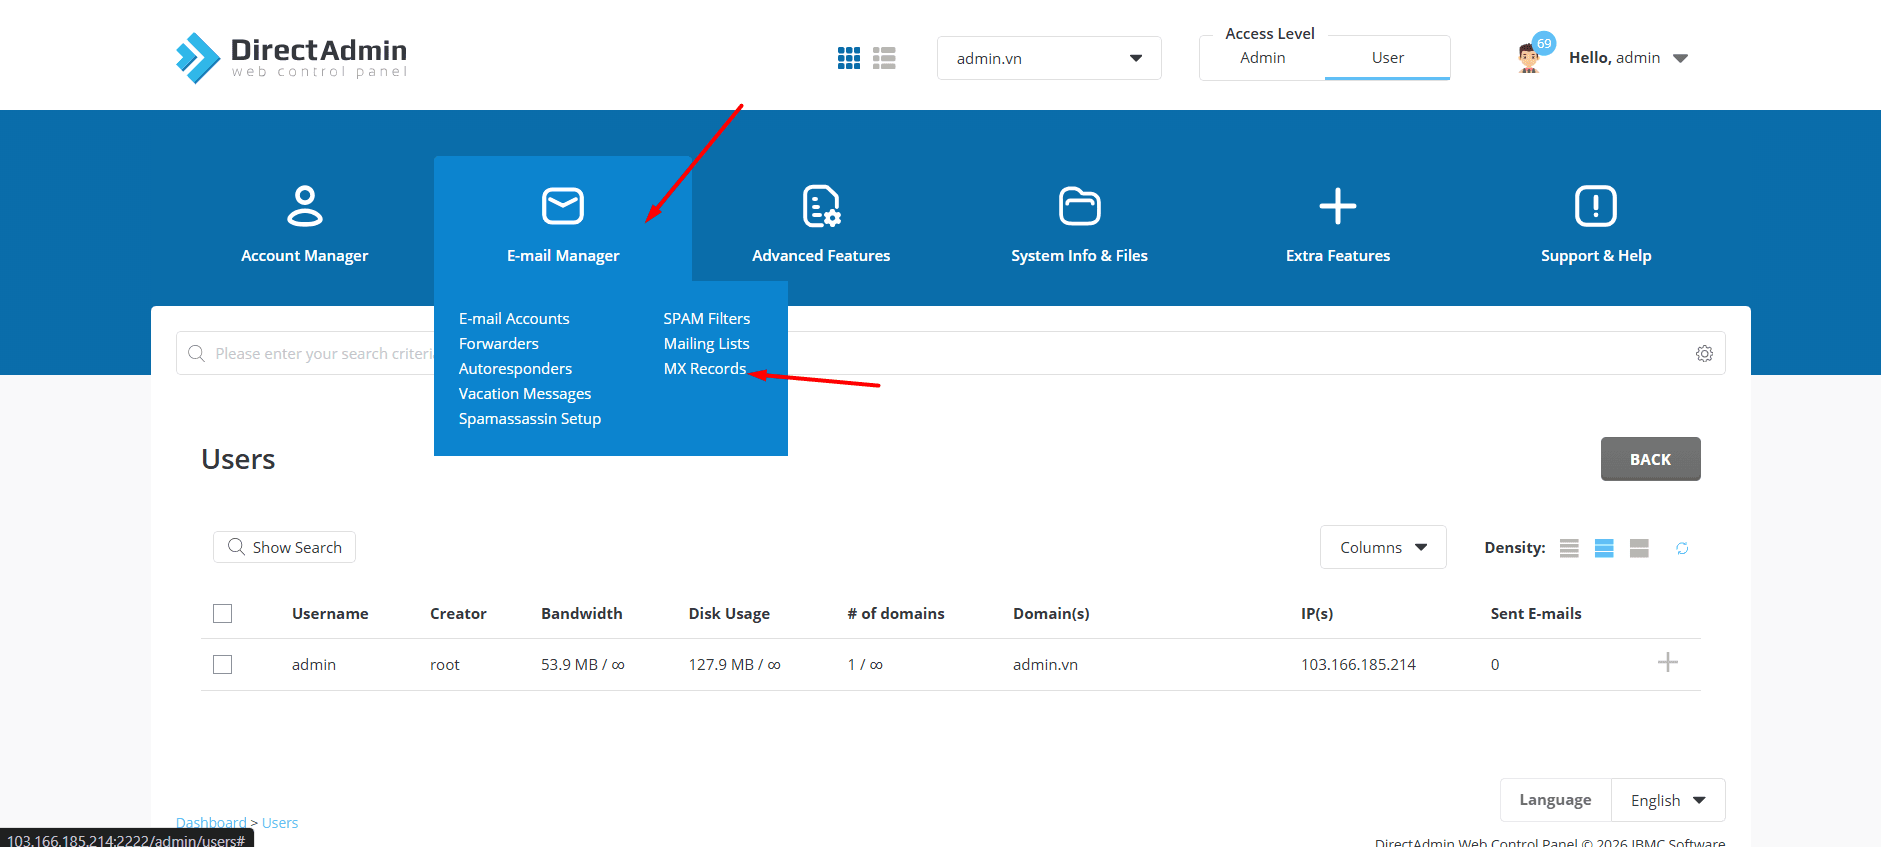This screenshot has width=1881, height=847.
Task: Expand the admin row with plus icon
Action: pyautogui.click(x=1667, y=663)
